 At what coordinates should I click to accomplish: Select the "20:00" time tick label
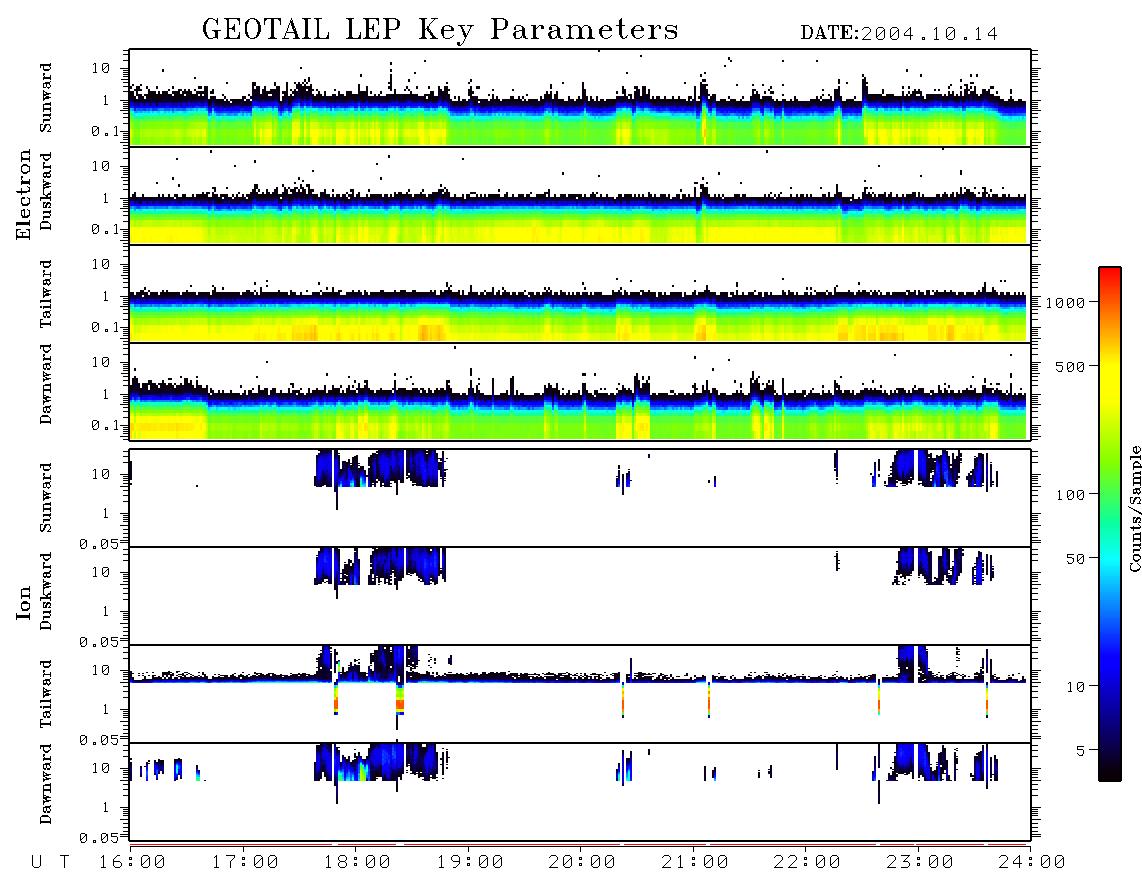point(582,863)
